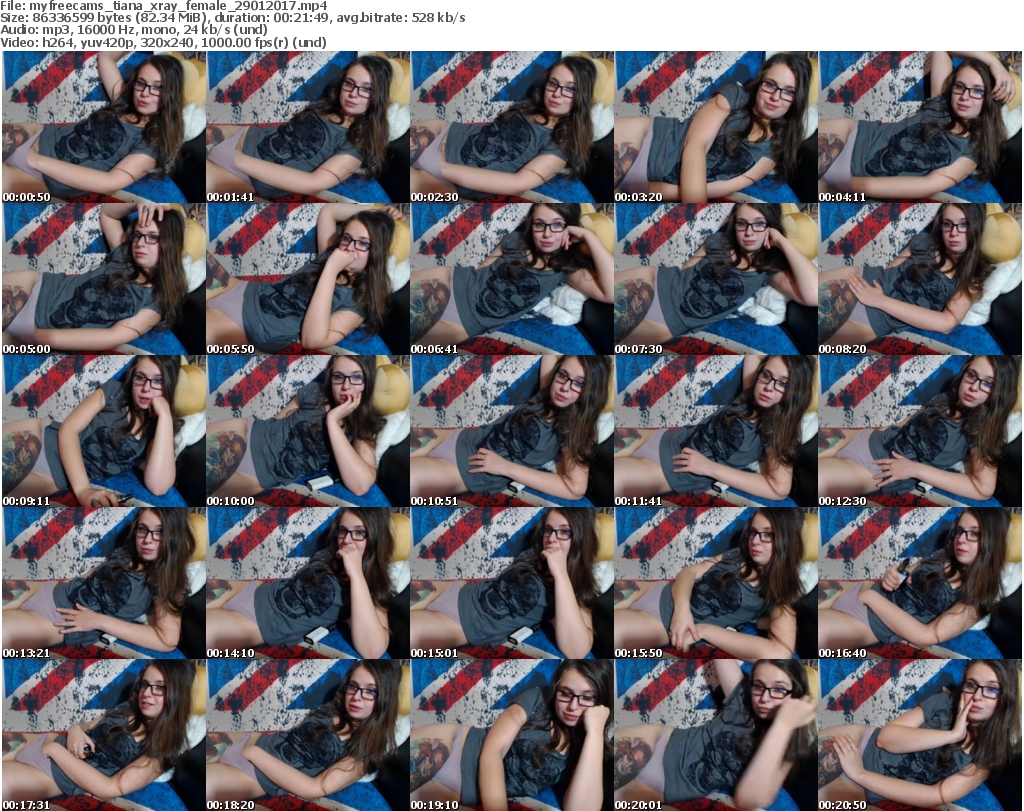The image size is (1024, 811).
Task: Select the thumbnail stamped 00:03:20
Action: click(716, 127)
